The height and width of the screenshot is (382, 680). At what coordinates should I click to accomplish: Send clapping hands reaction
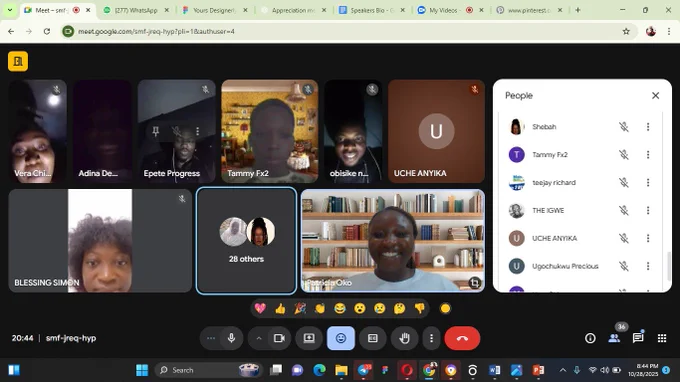[320, 308]
